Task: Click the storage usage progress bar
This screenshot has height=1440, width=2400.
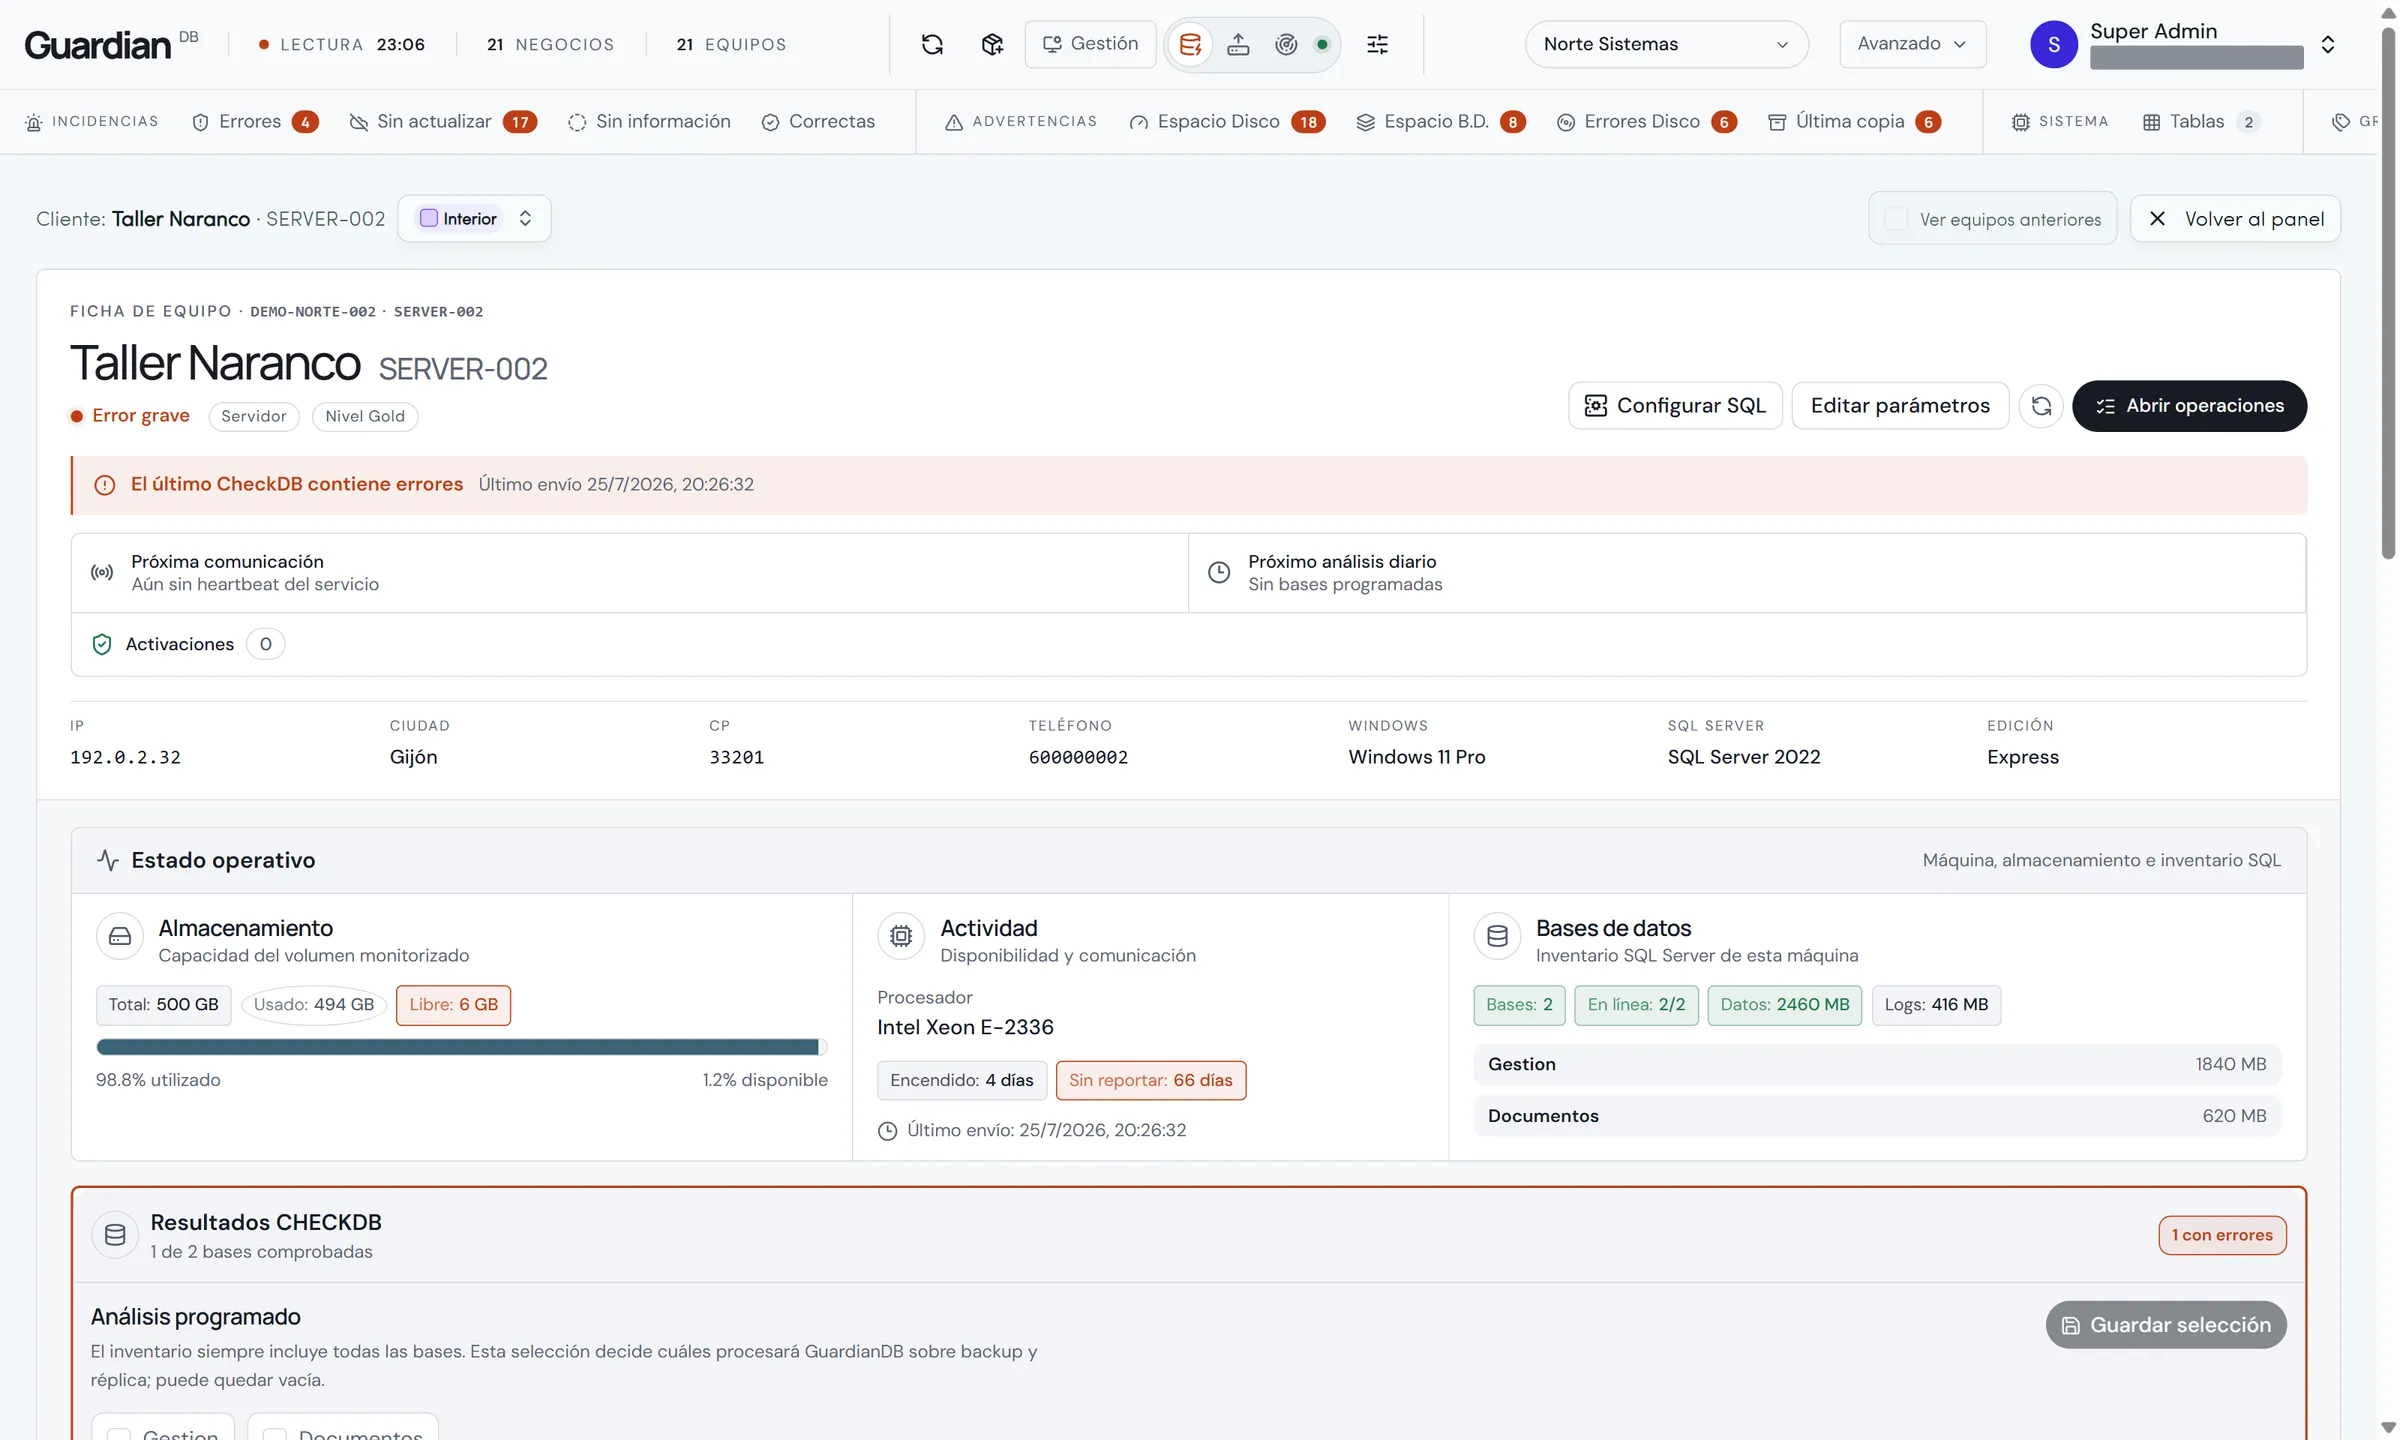Action: tap(462, 1047)
